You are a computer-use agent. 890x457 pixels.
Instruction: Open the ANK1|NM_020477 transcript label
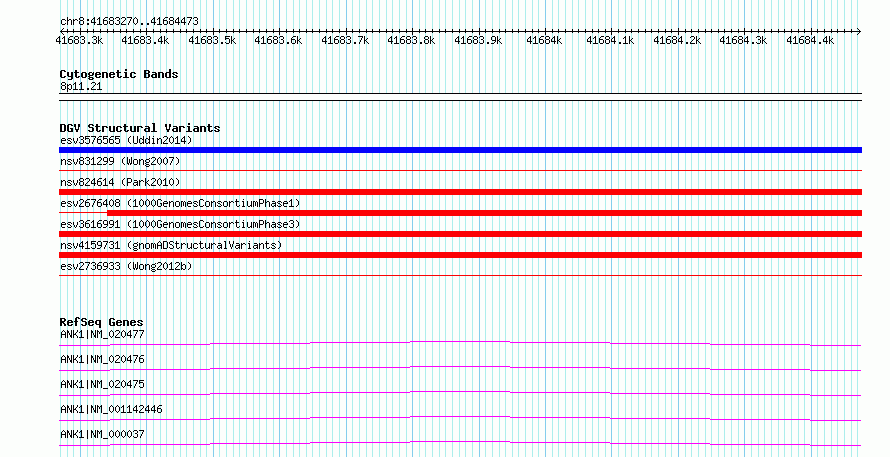(x=102, y=334)
